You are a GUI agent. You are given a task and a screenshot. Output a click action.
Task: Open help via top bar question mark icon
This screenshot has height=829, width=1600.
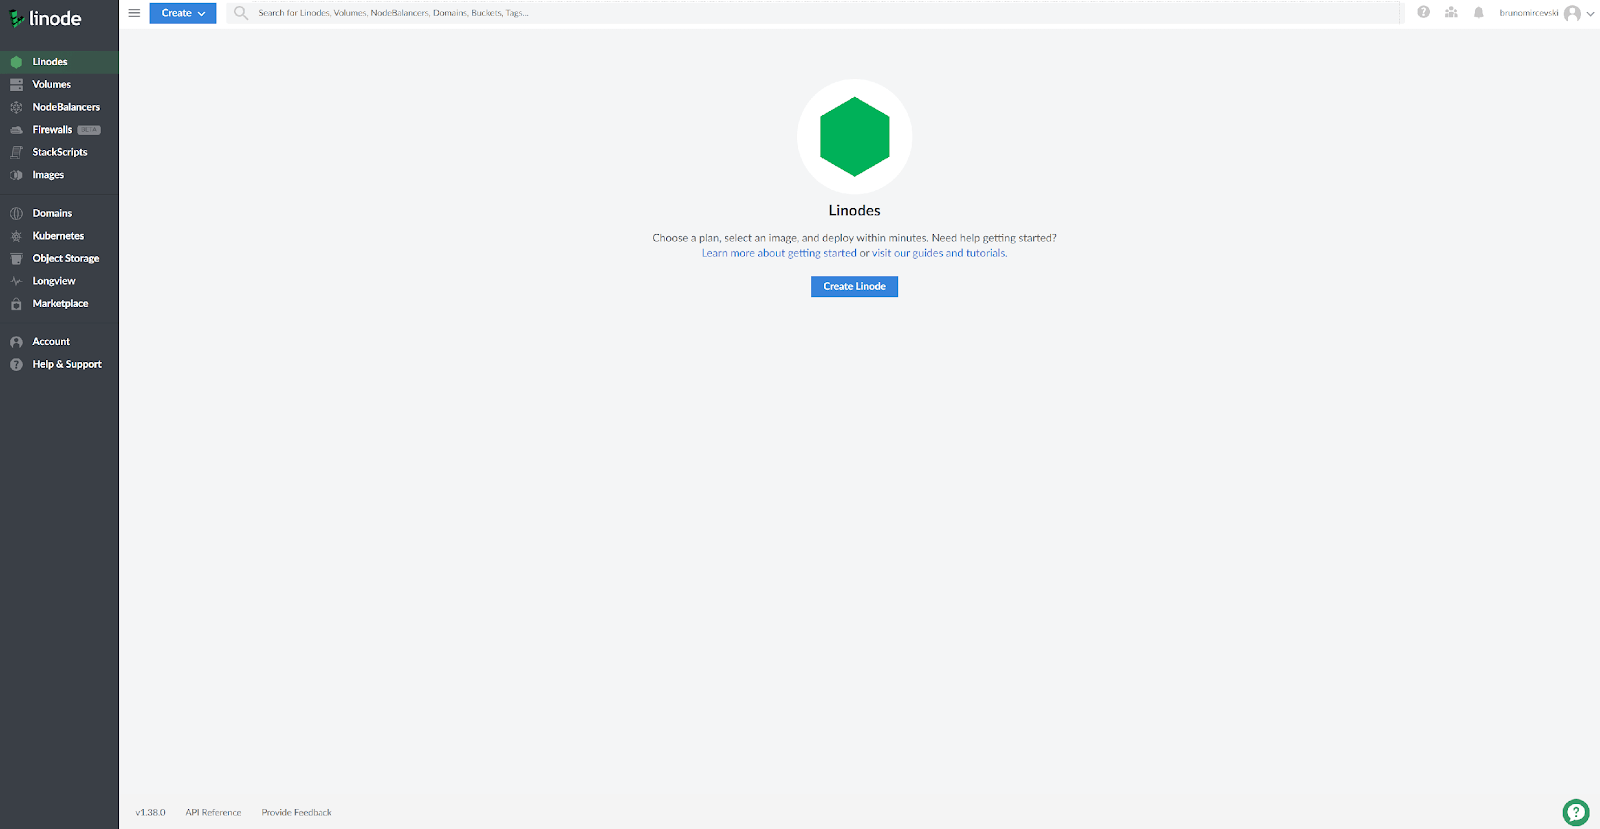(x=1423, y=12)
